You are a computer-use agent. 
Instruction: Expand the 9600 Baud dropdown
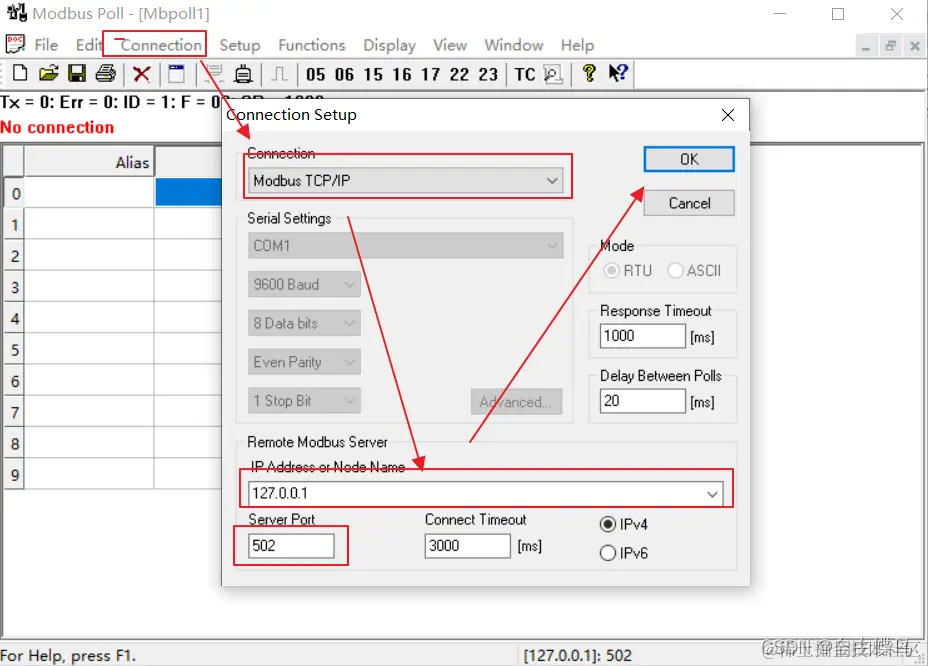pos(349,285)
